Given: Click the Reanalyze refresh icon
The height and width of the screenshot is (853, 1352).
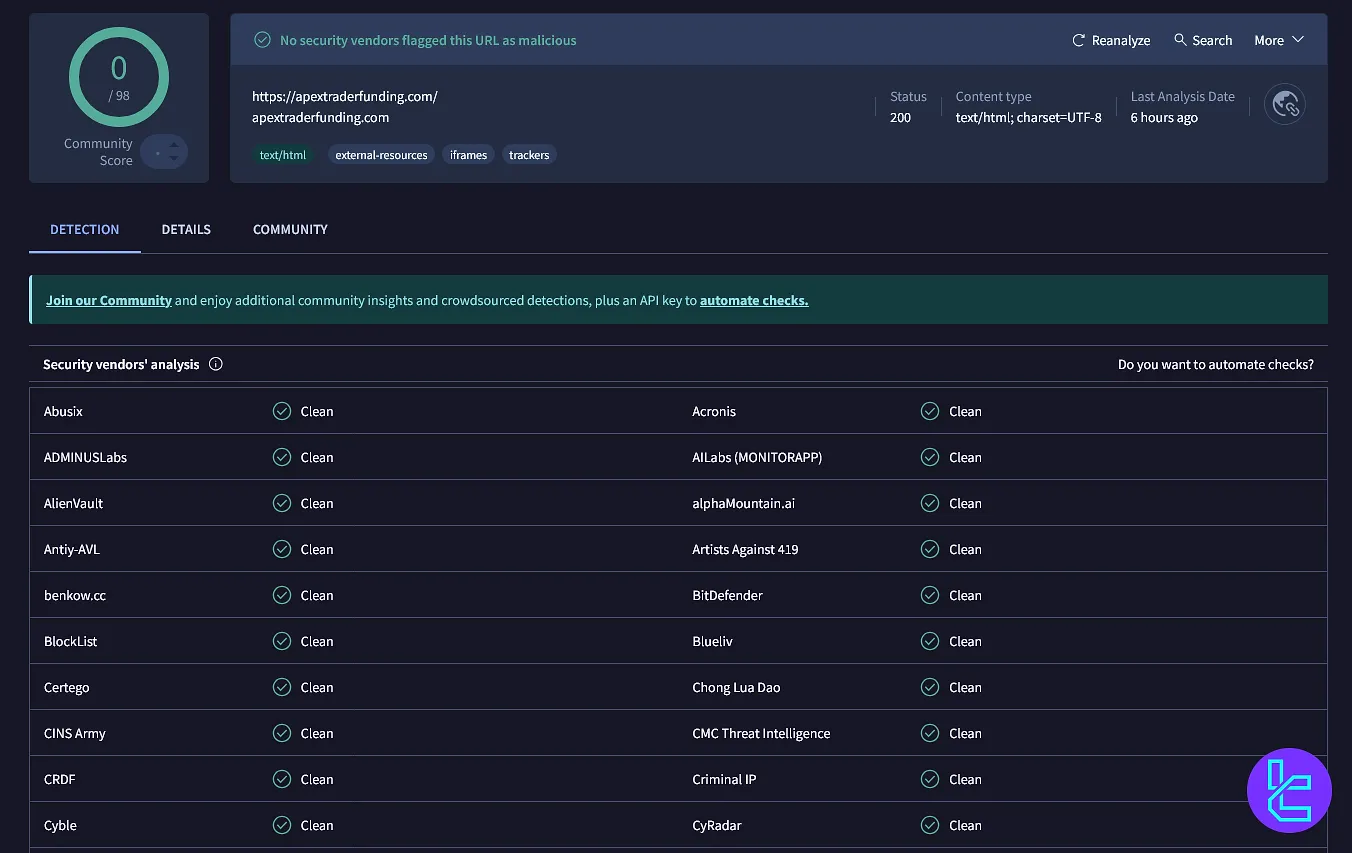Looking at the screenshot, I should (x=1077, y=40).
